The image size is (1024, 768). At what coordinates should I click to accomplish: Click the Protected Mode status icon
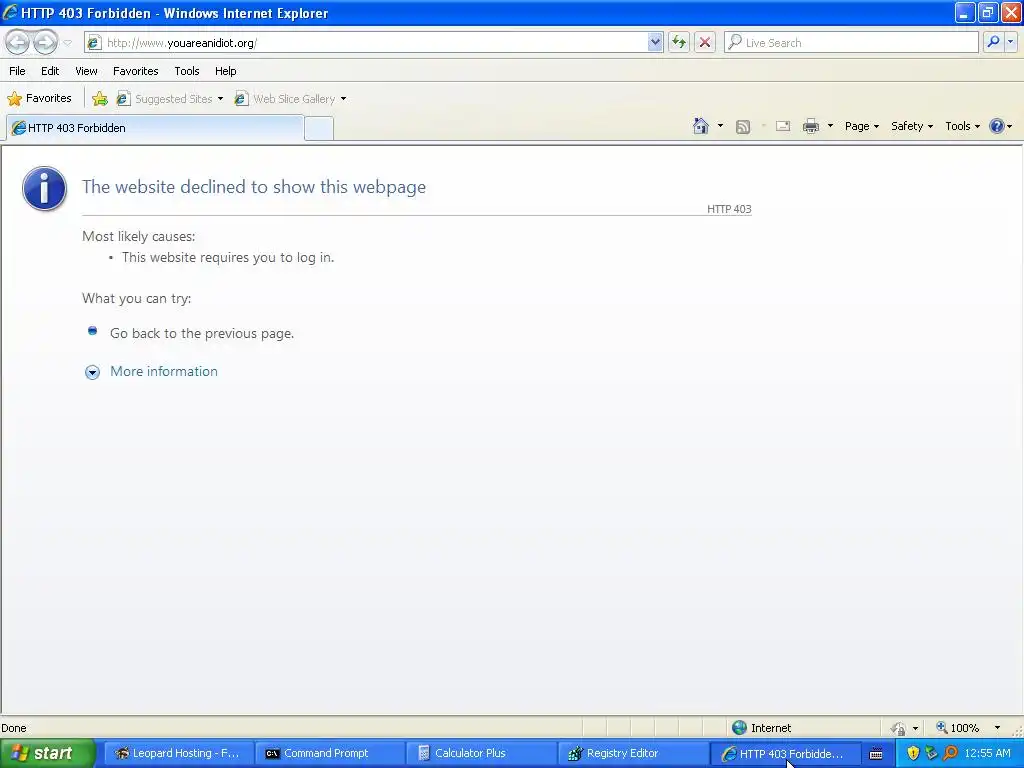[899, 728]
